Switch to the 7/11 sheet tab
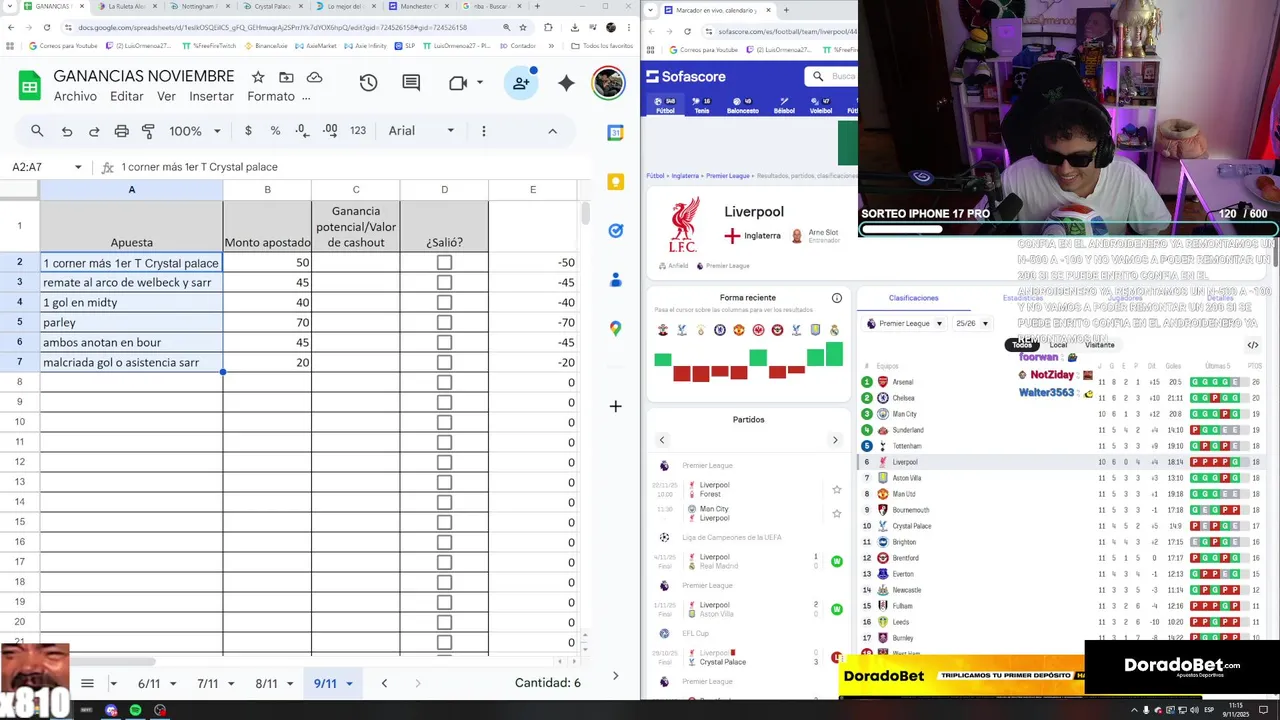1280x720 pixels. [x=208, y=684]
